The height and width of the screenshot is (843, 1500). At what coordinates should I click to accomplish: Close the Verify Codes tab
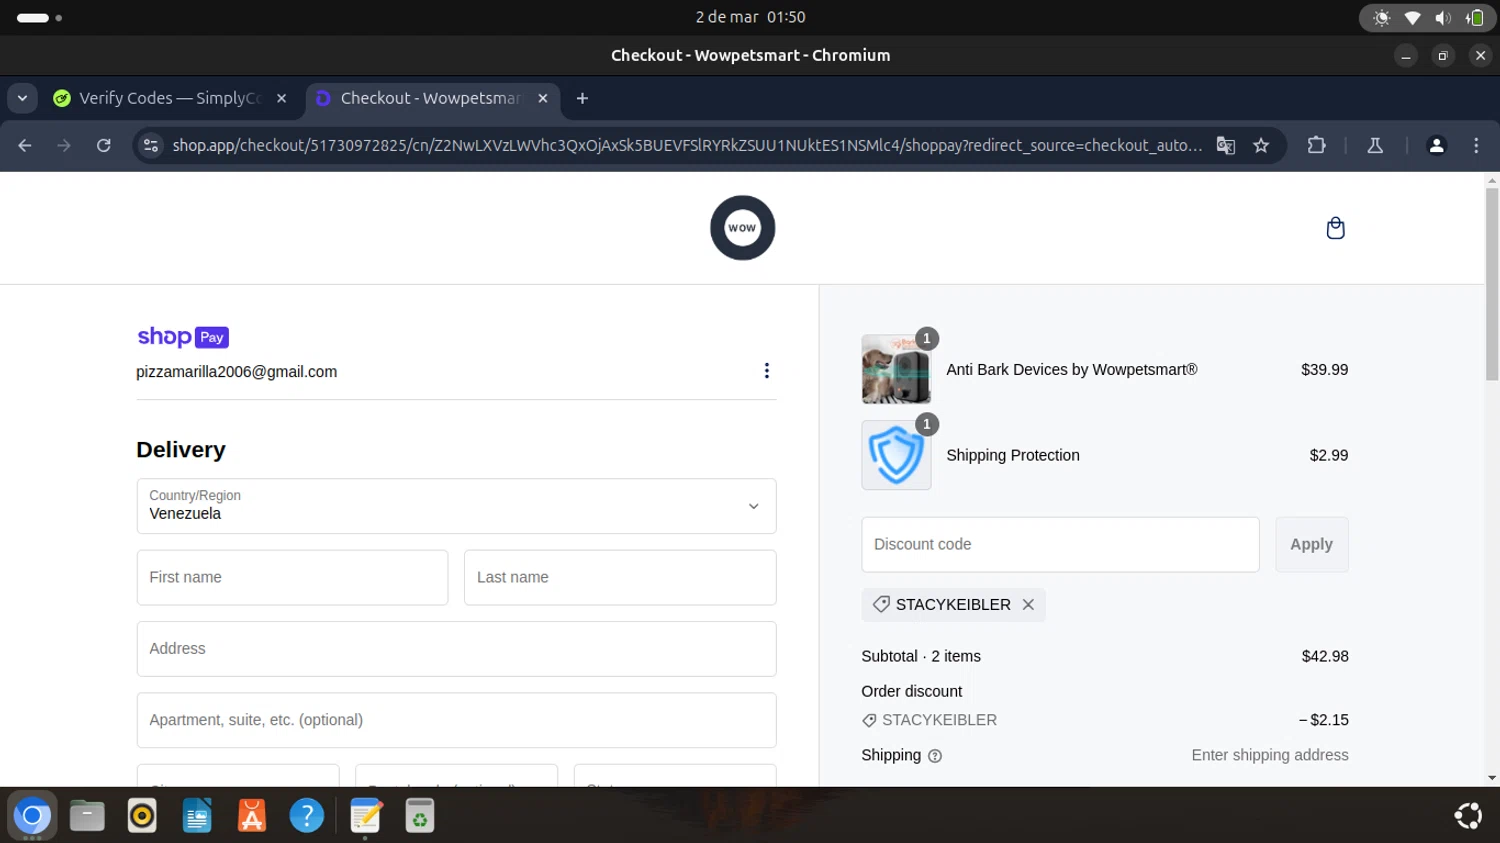[281, 98]
